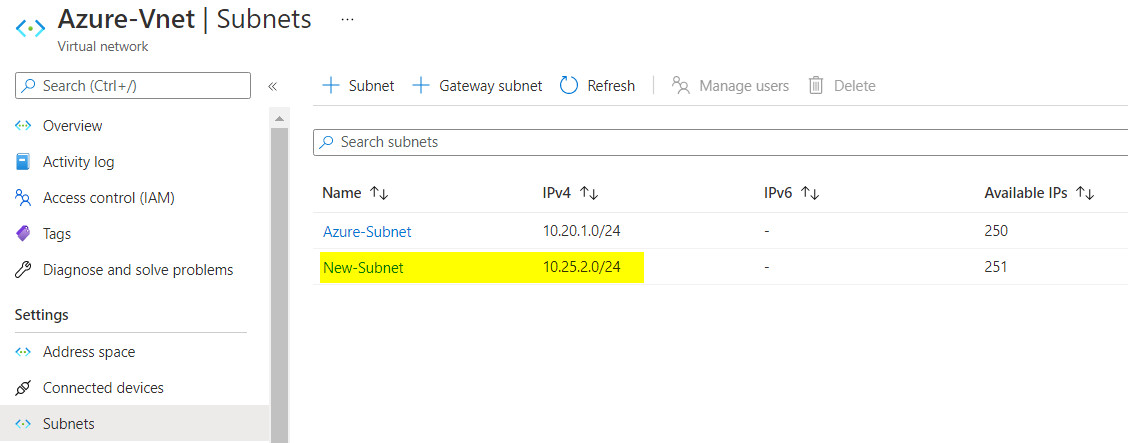
Task: Click the wrench Diagnose icon
Action: pyautogui.click(x=23, y=270)
